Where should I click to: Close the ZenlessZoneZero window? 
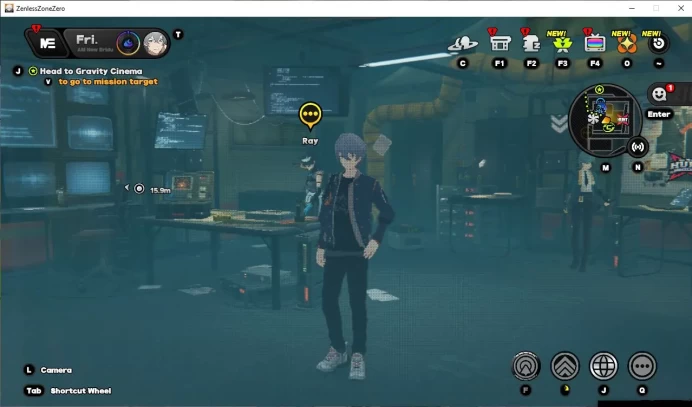(x=681, y=8)
